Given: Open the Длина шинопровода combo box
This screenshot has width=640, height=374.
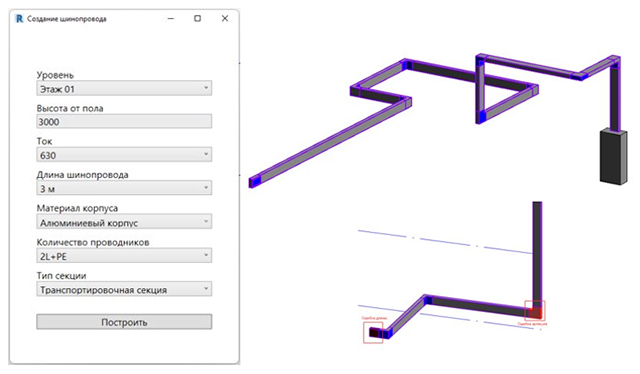Looking at the screenshot, I should (124, 188).
